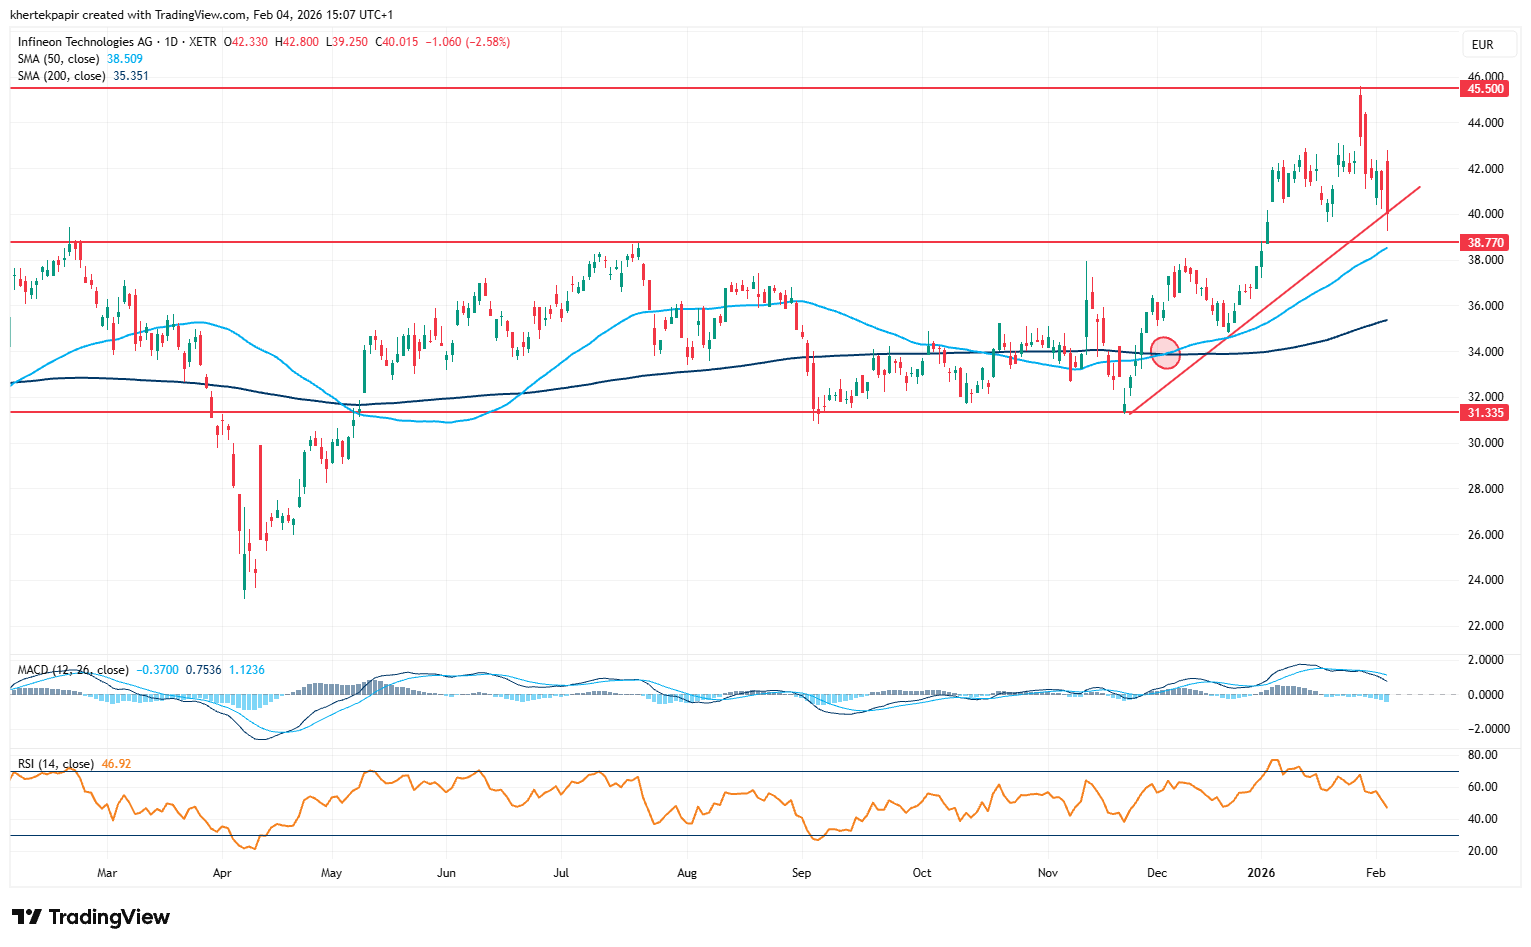Click the SMA (200, close) legend
The width and height of the screenshot is (1531, 947).
[x=61, y=76]
